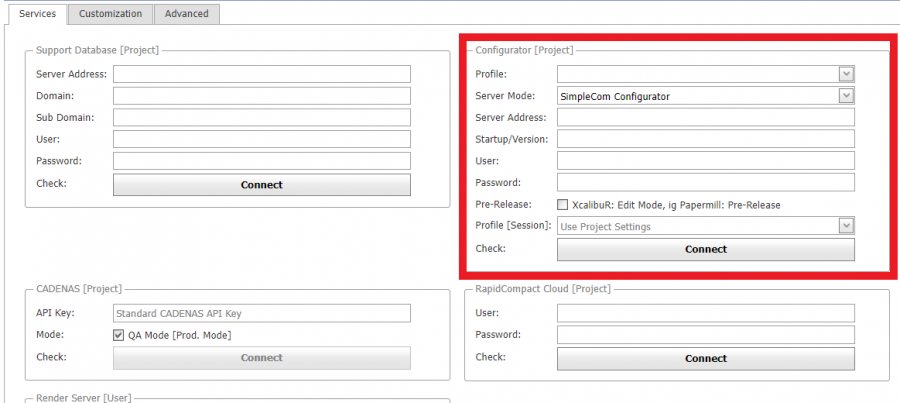This screenshot has height=403, width=900.
Task: Focus the Support Database Domain field
Action: pos(261,96)
